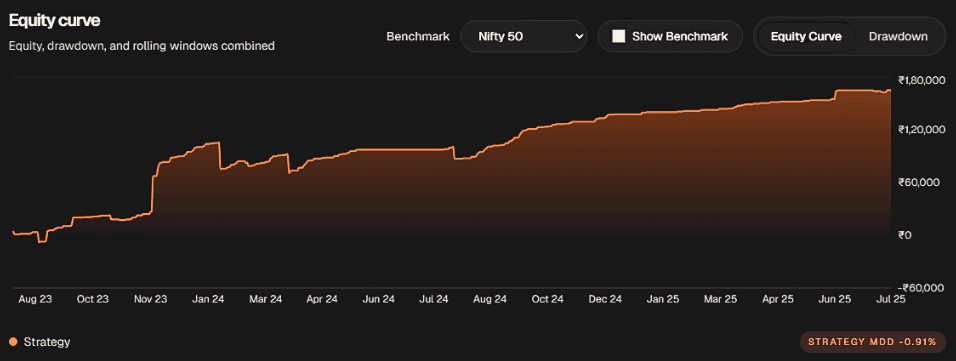Click the Oct 23 date label
Screen dimensions: 956x361
93,299
